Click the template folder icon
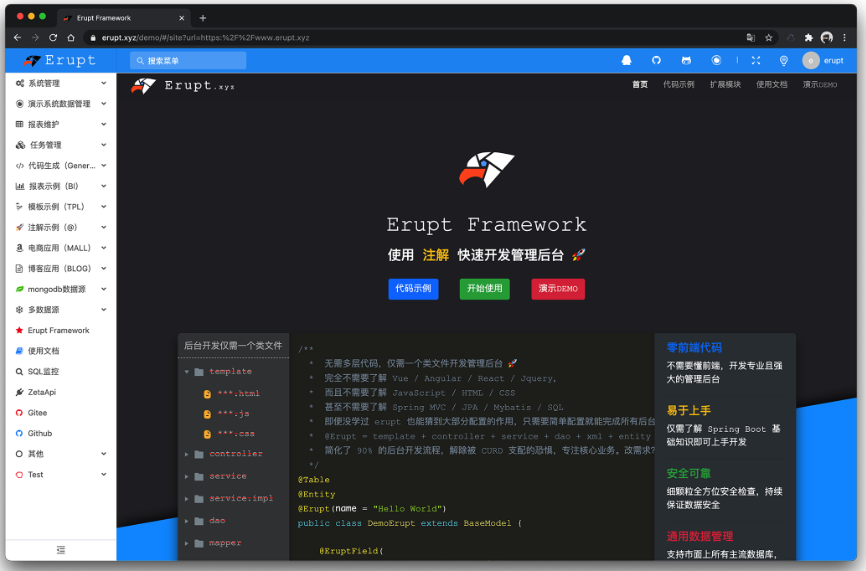Screen dimensions: 866x571 coord(199,372)
